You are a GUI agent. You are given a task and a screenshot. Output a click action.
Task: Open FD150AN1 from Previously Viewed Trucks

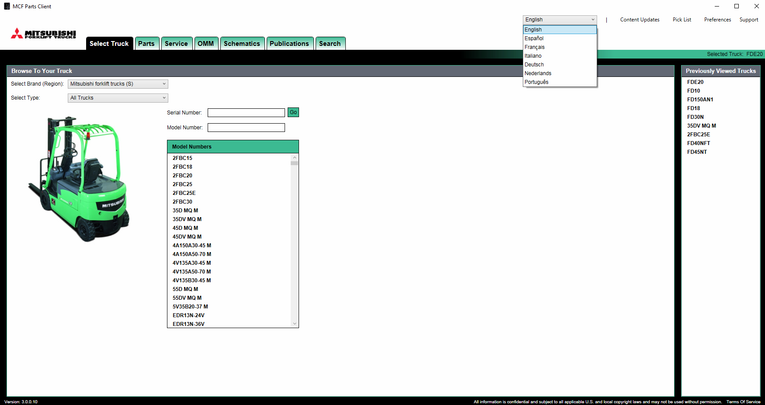pos(700,99)
